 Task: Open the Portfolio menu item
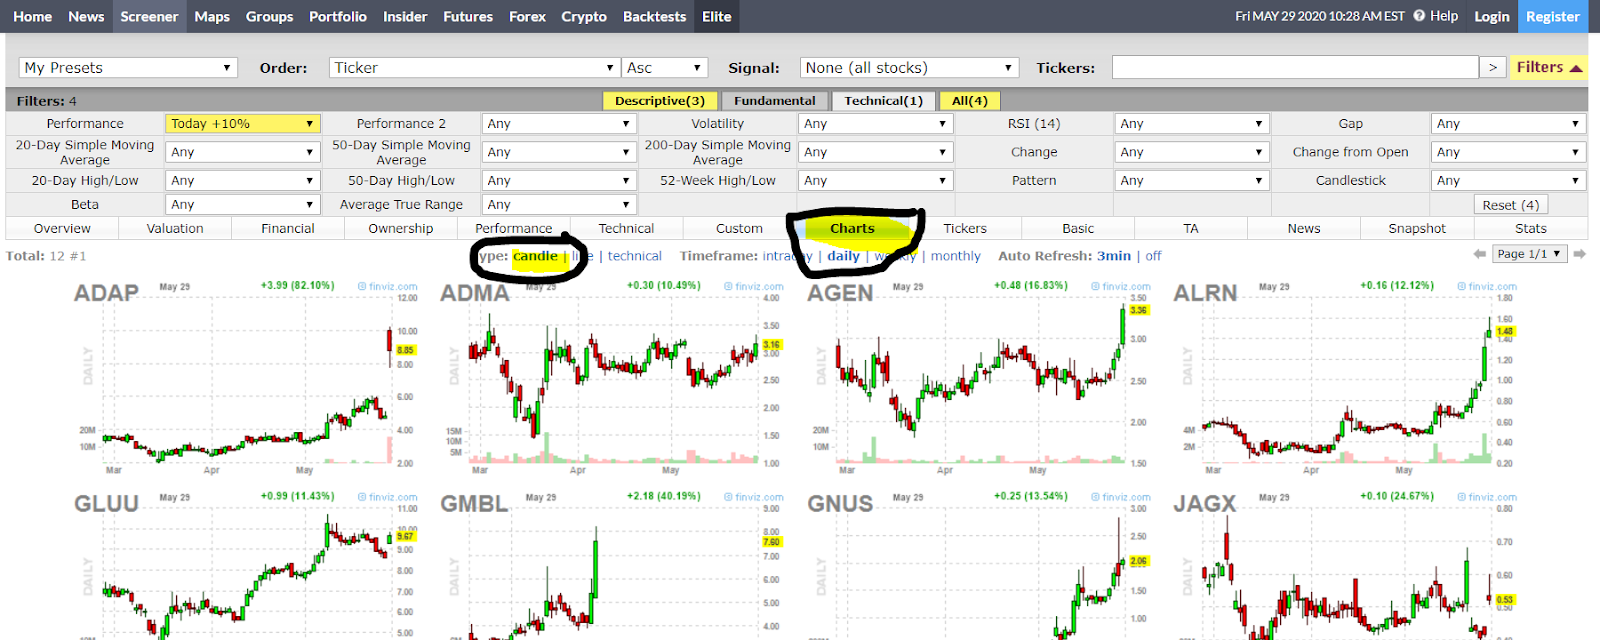coord(338,16)
